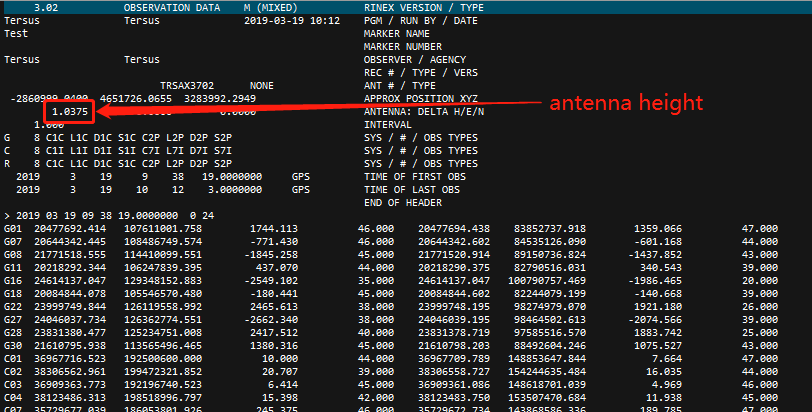Select G07 carrier phase 108486749.574

[163, 241]
